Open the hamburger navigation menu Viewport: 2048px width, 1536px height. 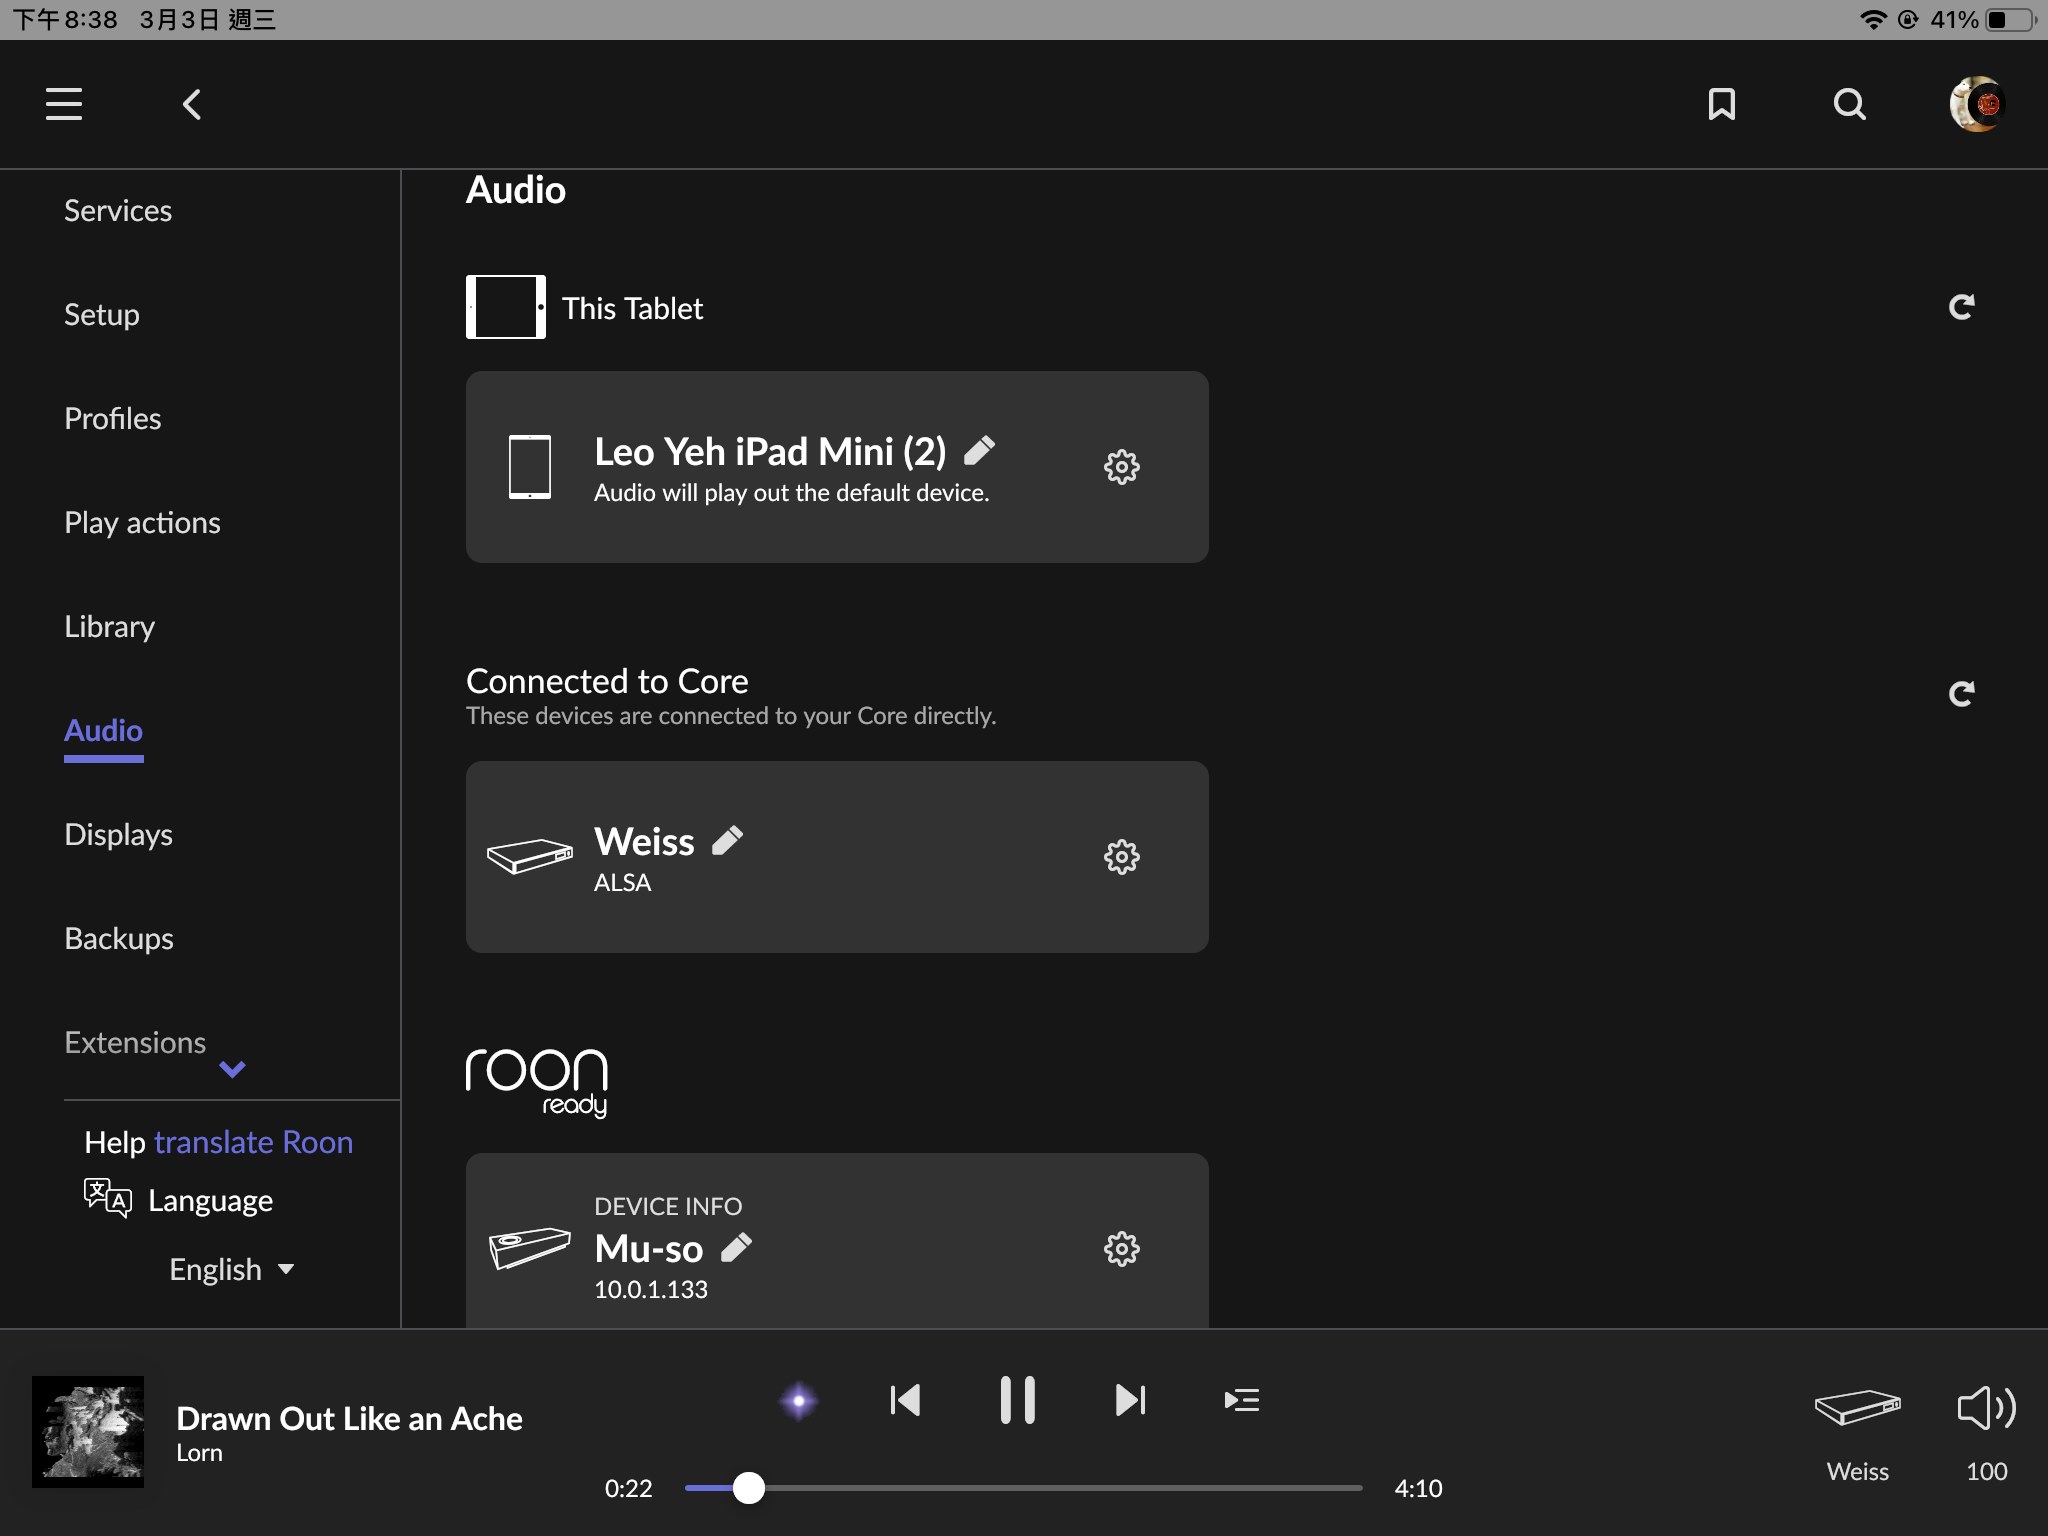tap(64, 104)
